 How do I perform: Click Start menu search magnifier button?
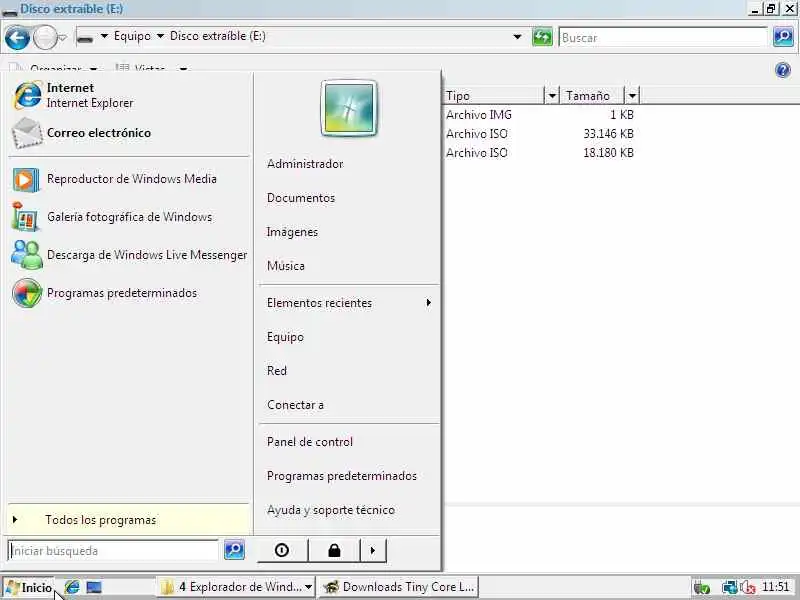tap(235, 550)
